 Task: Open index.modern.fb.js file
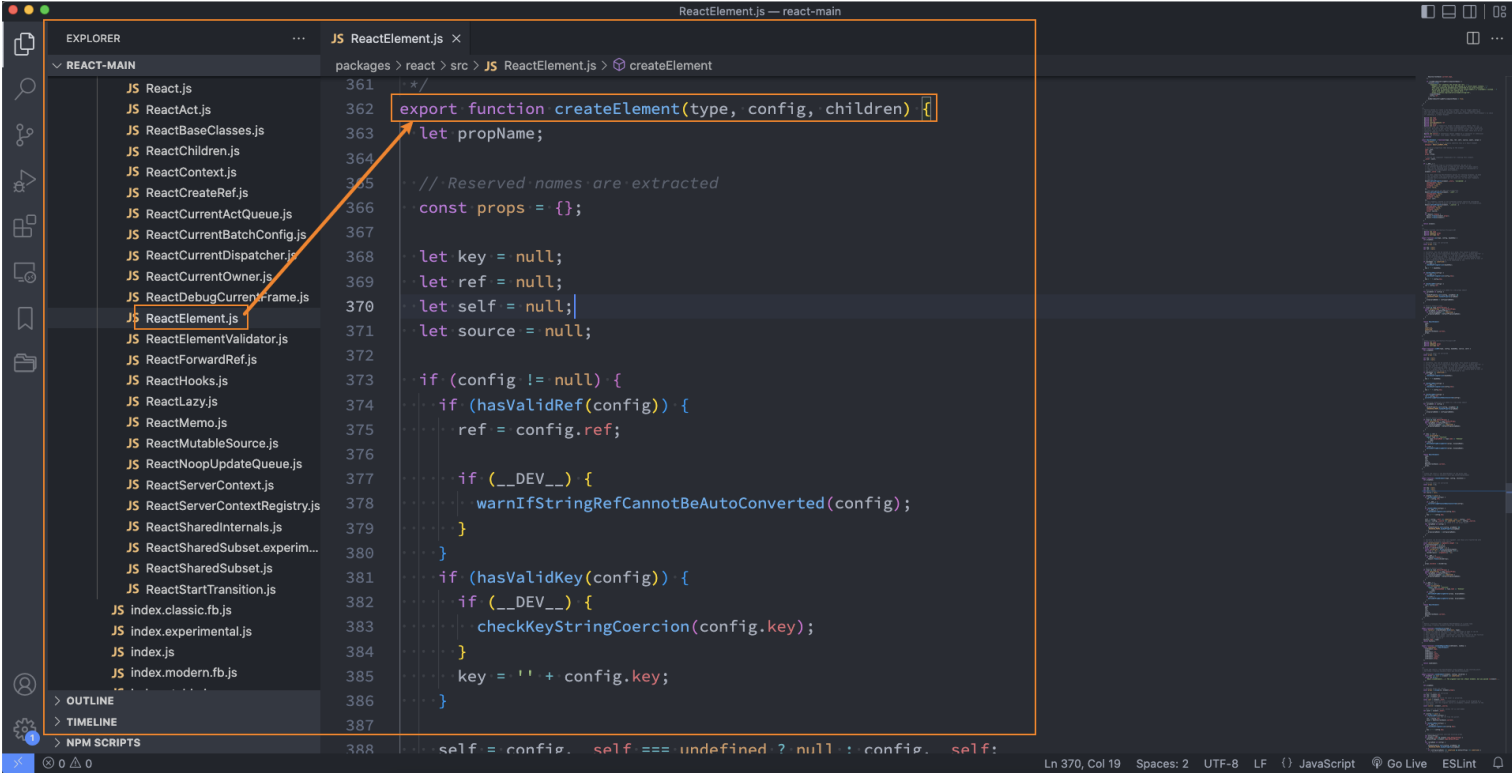click(184, 673)
